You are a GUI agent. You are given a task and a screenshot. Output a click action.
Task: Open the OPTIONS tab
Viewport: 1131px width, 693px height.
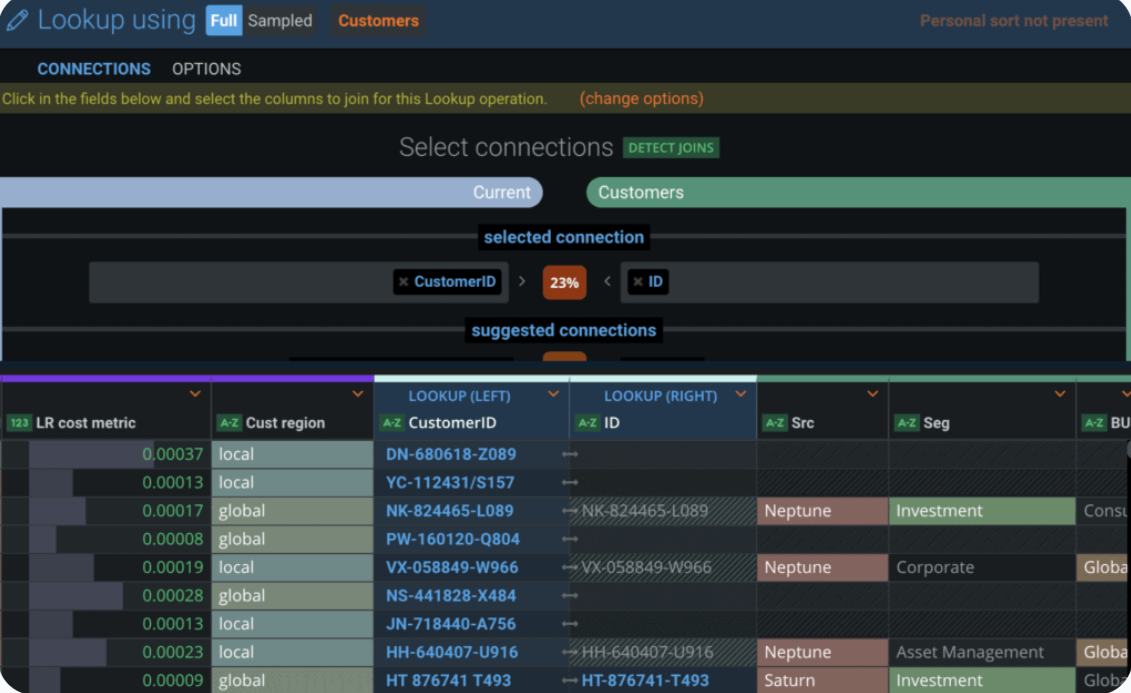206,69
